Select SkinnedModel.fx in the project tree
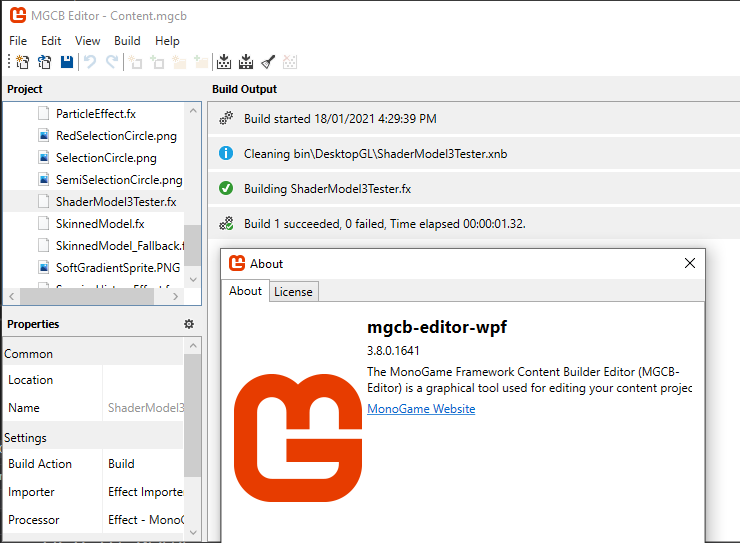740x543 pixels. 100,224
